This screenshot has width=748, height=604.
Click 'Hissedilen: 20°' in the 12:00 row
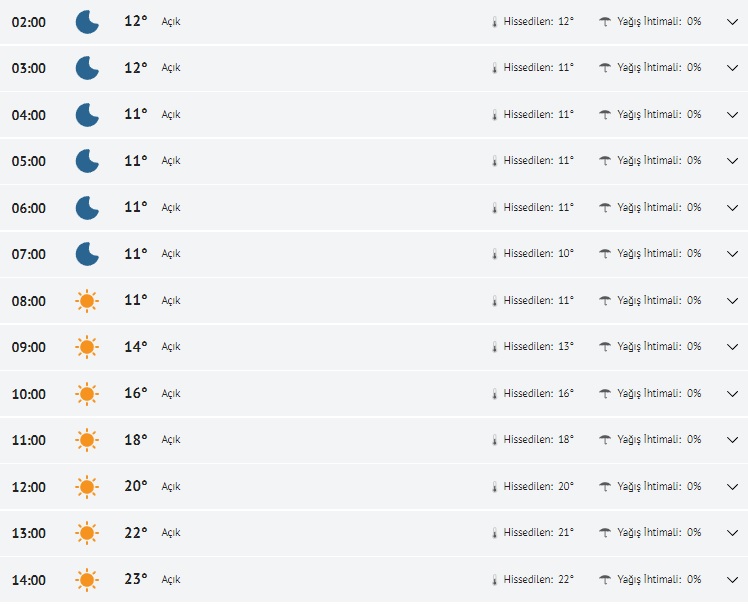point(538,487)
